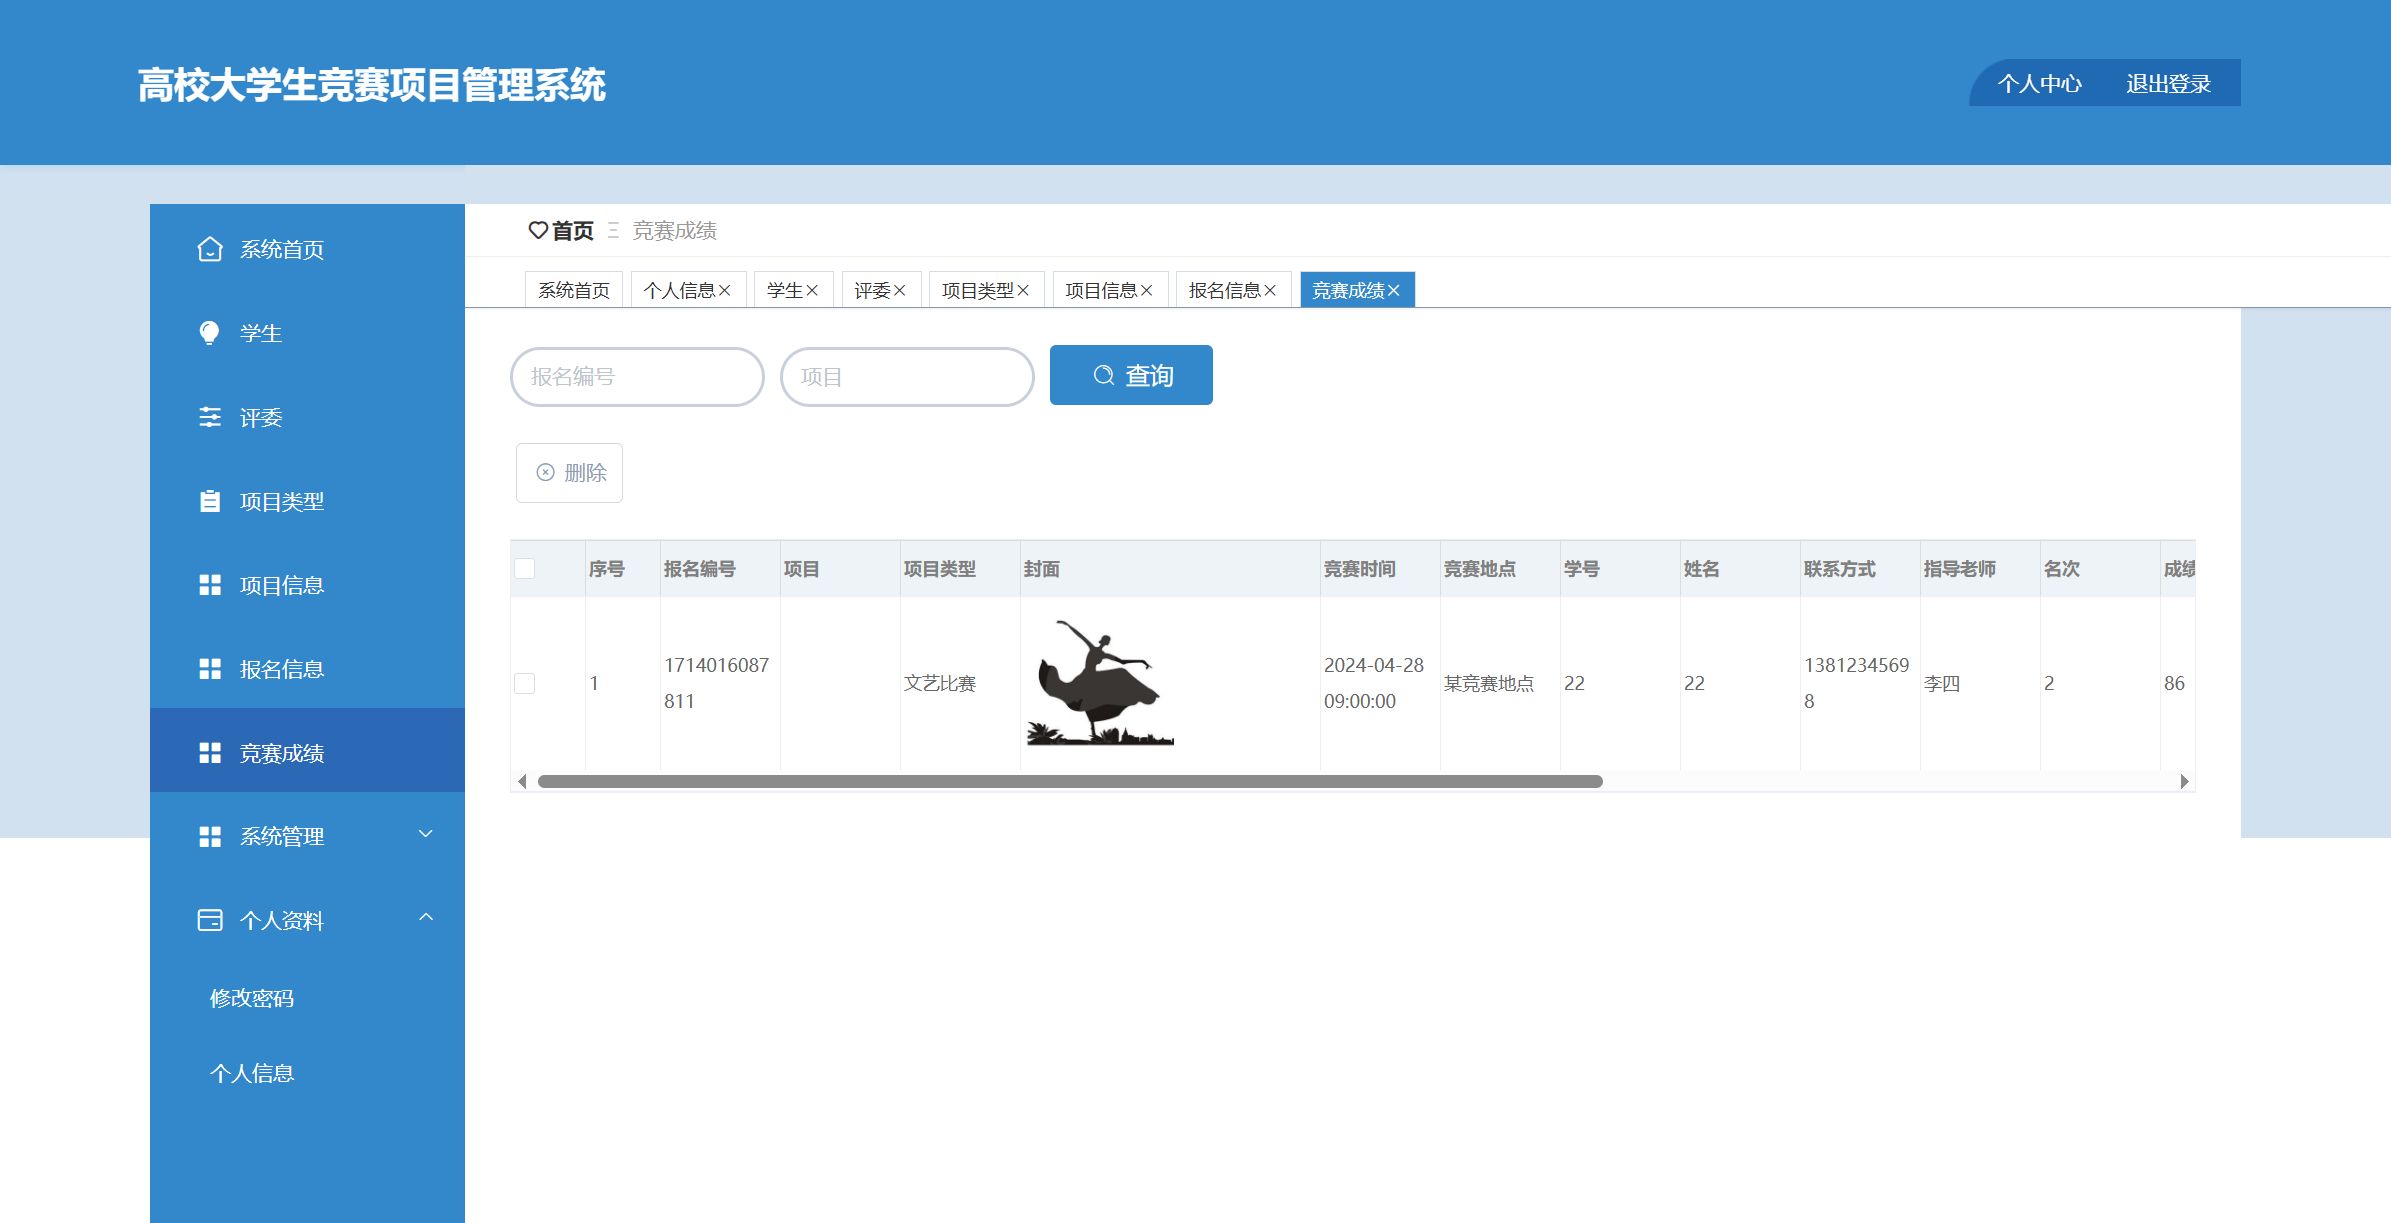Close the 个人信息 tab with its X
The width and height of the screenshot is (2391, 1223).
tap(725, 291)
